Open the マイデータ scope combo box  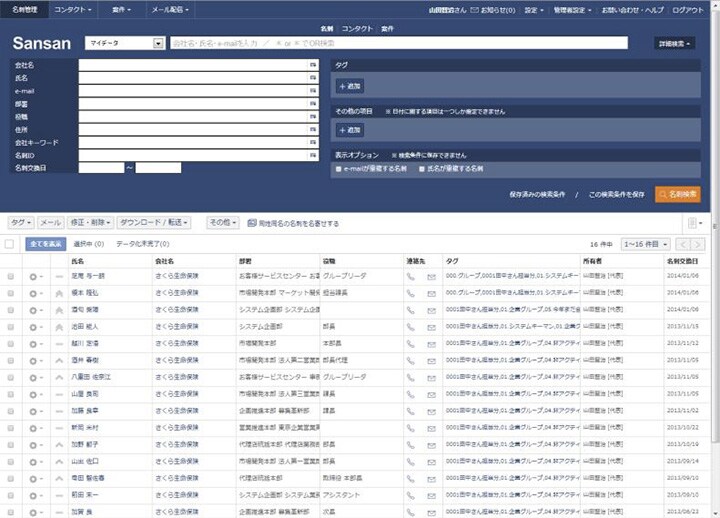[125, 43]
